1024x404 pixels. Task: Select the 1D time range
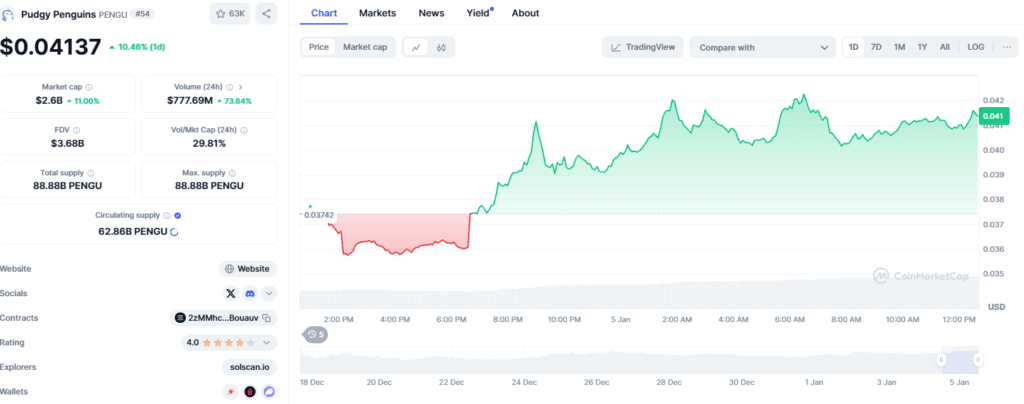point(854,47)
